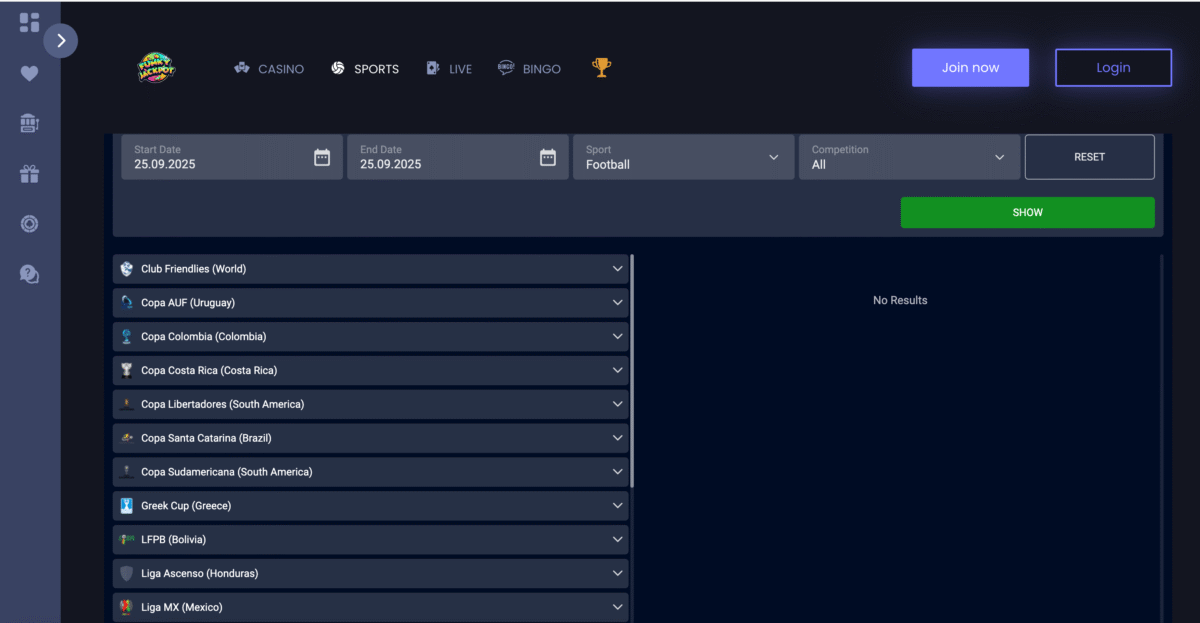
Task: Expand the sidebar with arrow button
Action: pyautogui.click(x=61, y=41)
